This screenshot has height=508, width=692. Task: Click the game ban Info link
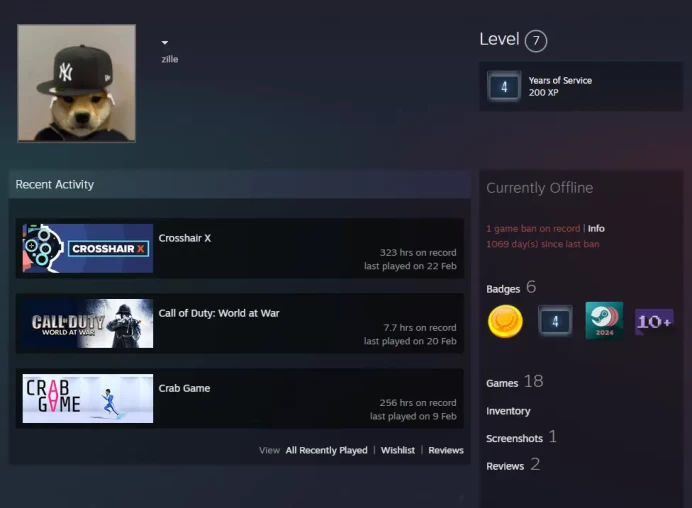coord(596,228)
